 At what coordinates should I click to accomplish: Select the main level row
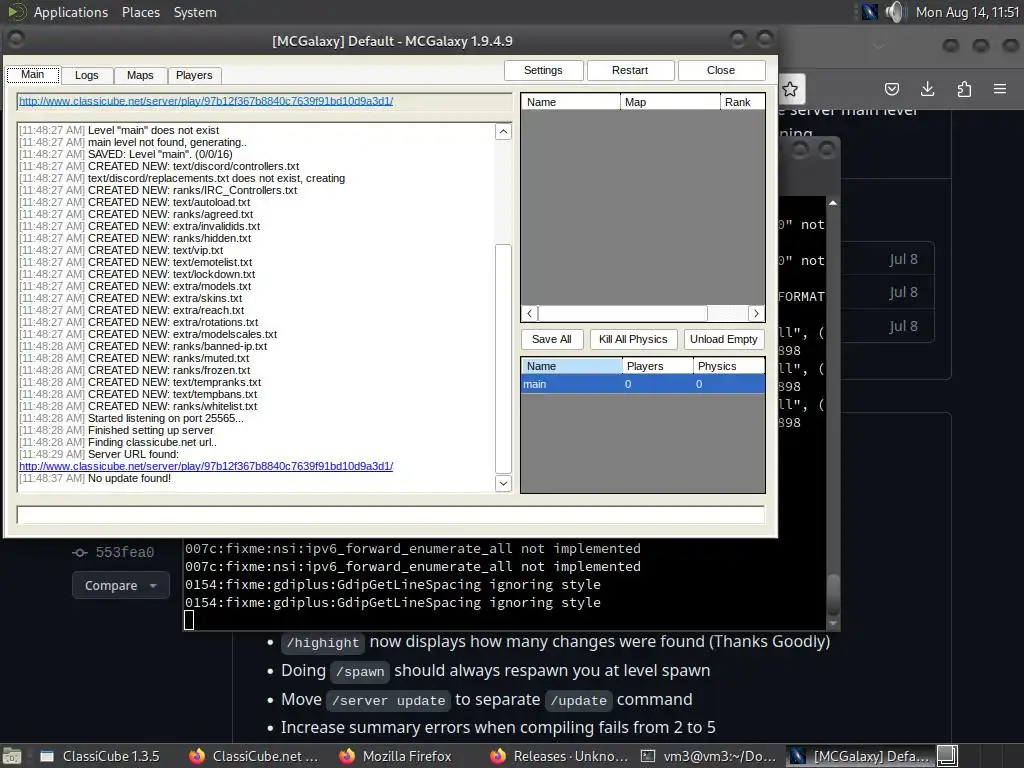pos(643,384)
